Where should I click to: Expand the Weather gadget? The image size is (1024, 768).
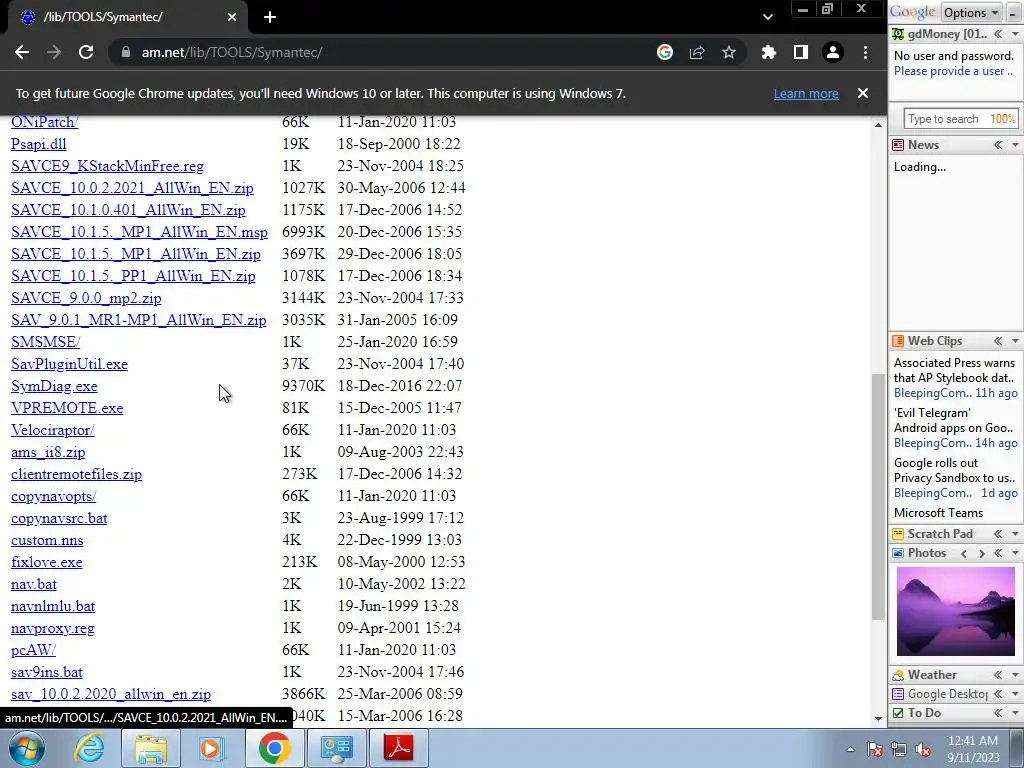(x=998, y=675)
